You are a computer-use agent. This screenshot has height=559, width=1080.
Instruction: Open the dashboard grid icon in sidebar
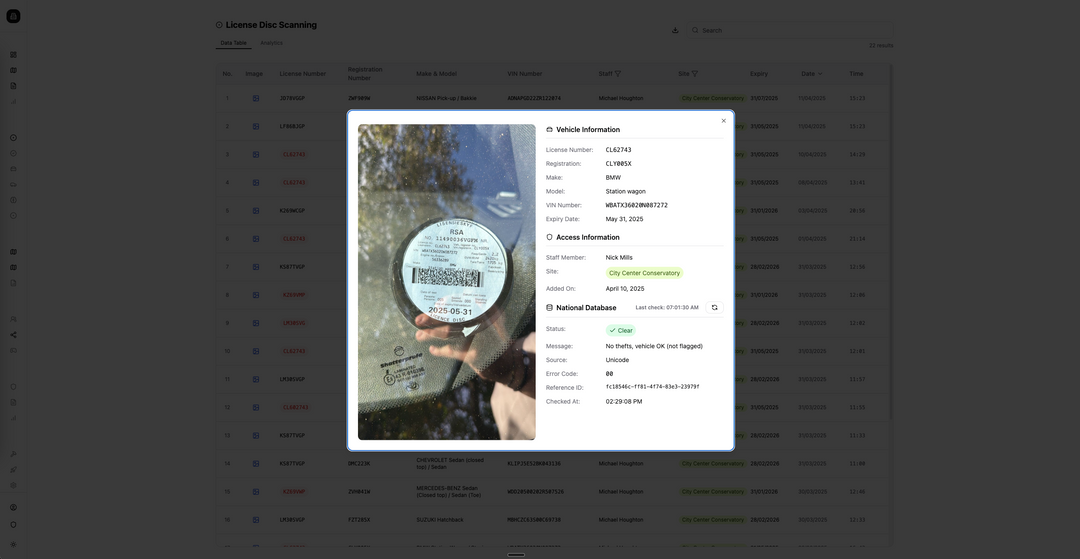click(x=13, y=55)
